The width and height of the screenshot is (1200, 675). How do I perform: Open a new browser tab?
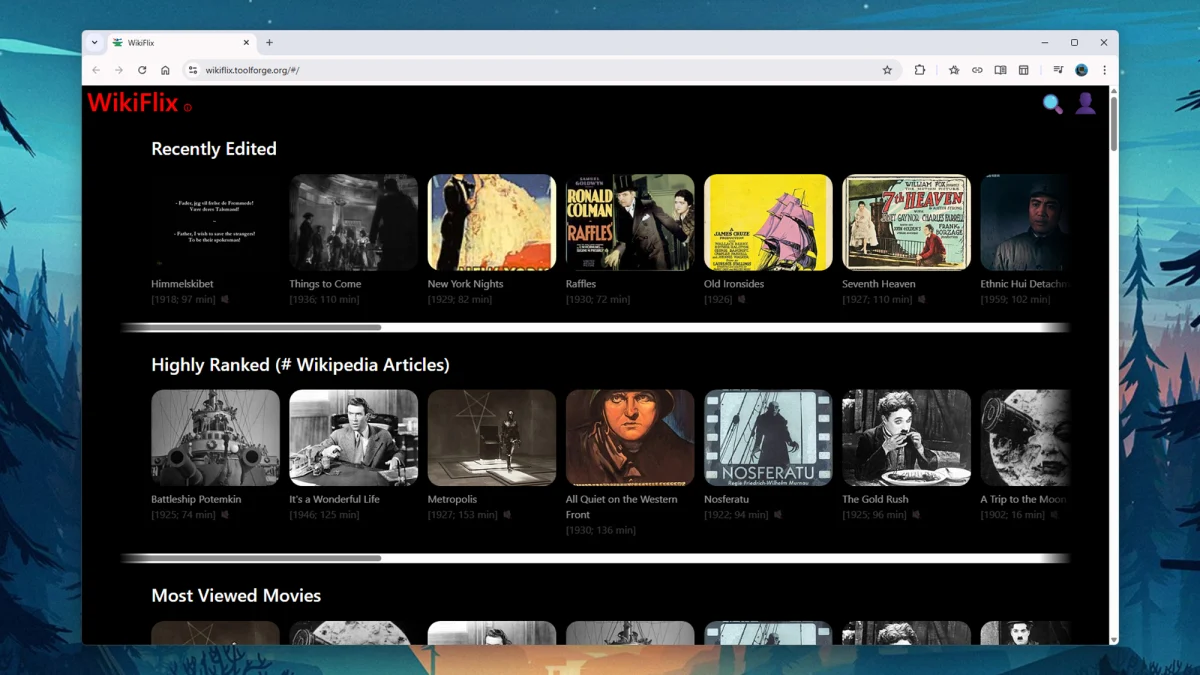tap(269, 43)
